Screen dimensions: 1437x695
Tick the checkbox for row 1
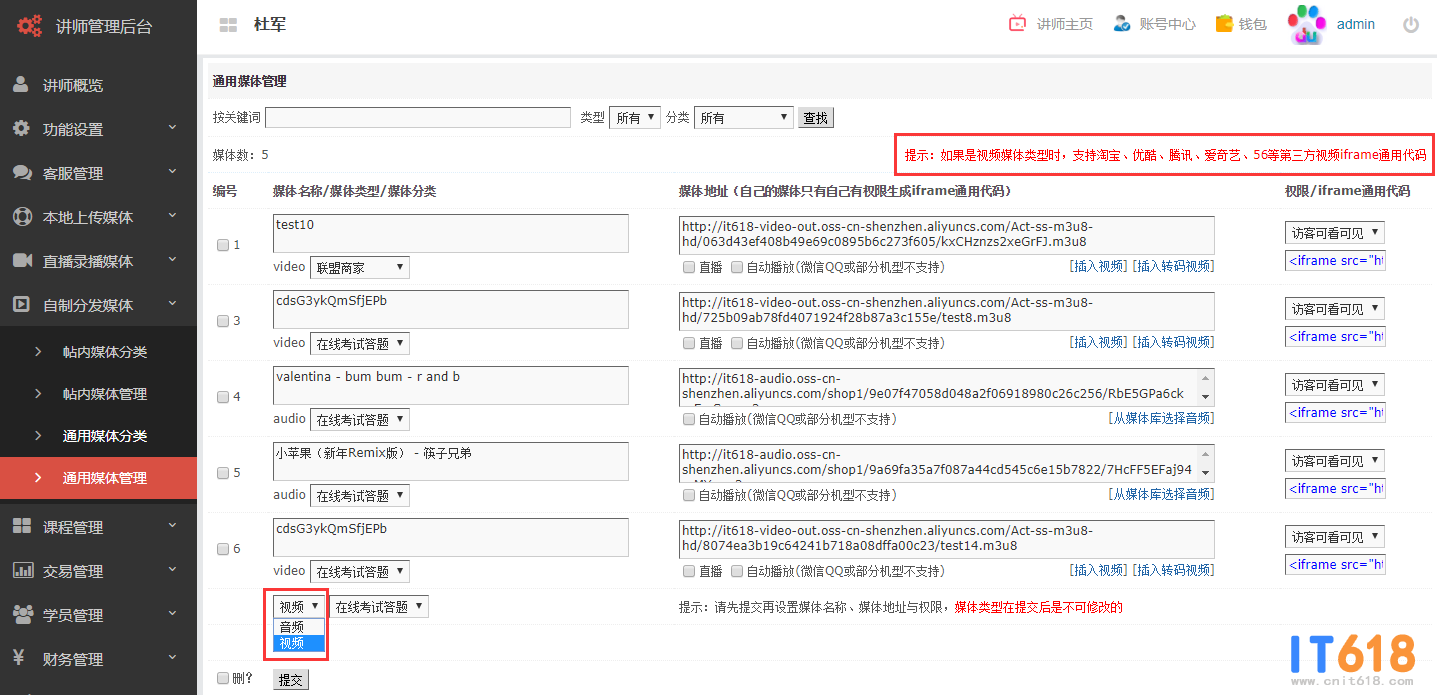tap(223, 245)
